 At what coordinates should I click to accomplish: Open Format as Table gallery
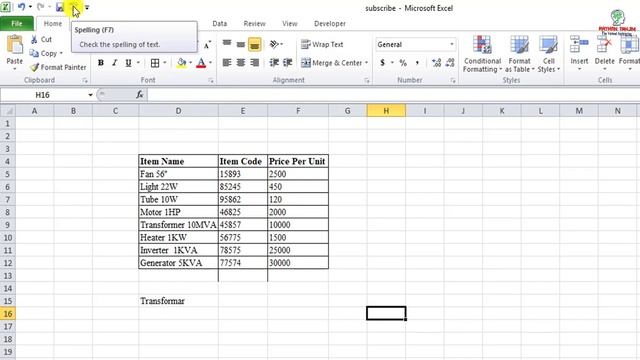pyautogui.click(x=519, y=54)
